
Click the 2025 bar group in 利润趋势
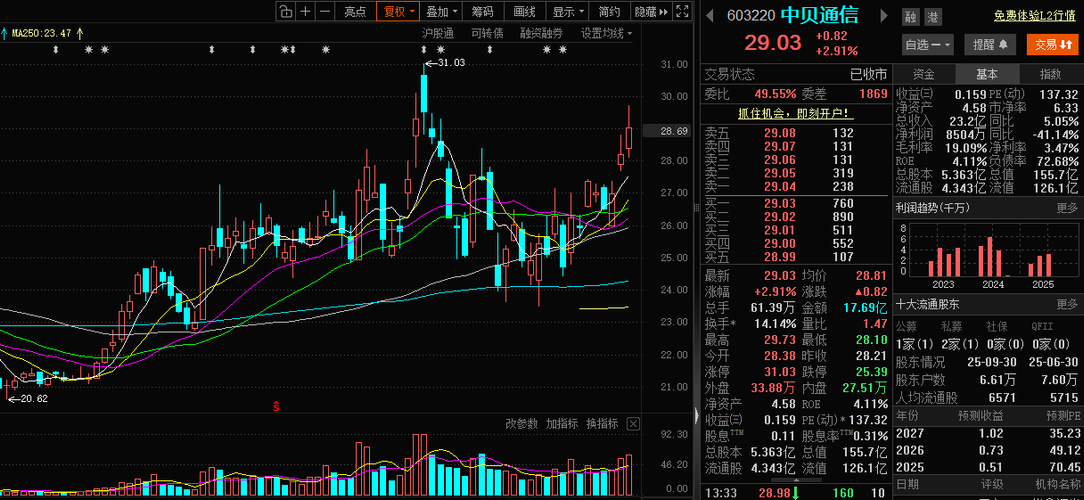(1040, 266)
